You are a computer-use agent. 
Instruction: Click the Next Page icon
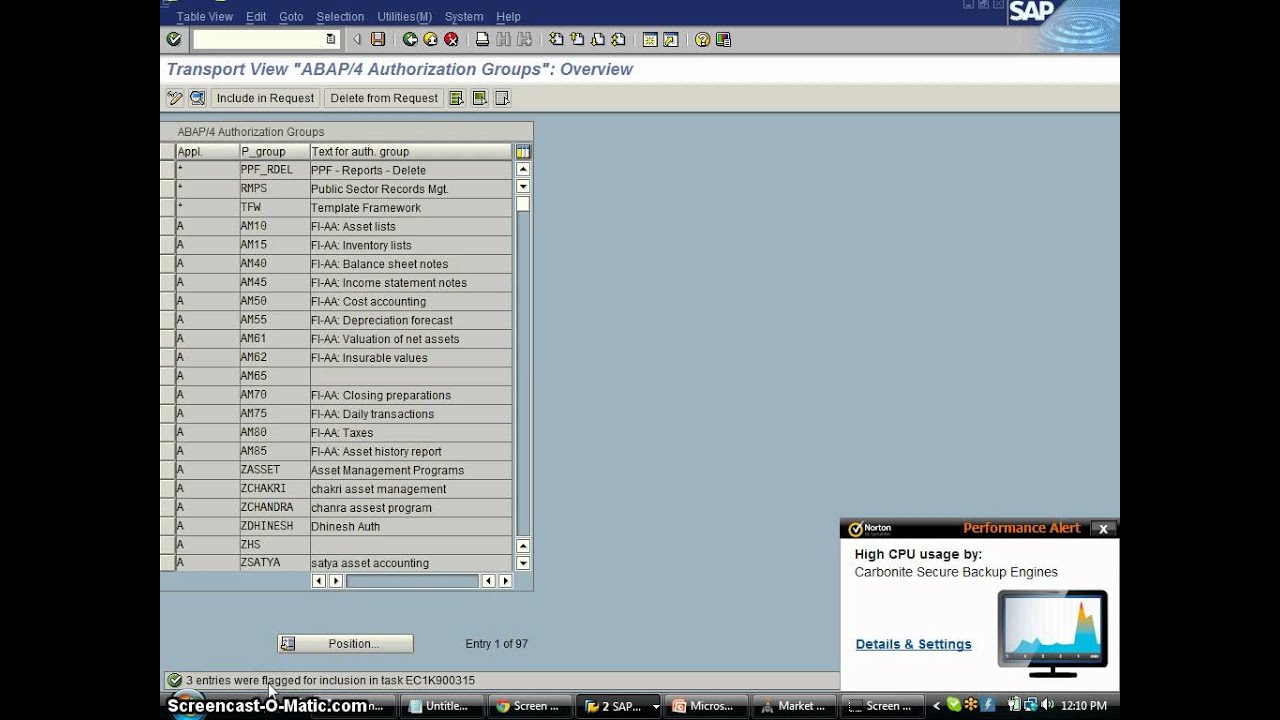click(598, 39)
